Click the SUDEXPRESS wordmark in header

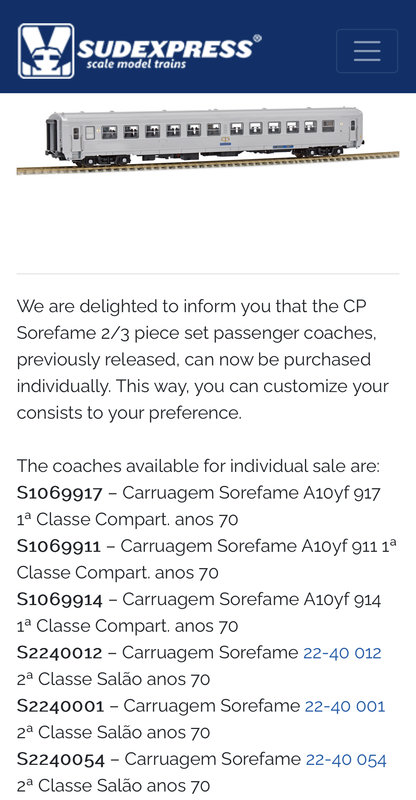tap(165, 49)
